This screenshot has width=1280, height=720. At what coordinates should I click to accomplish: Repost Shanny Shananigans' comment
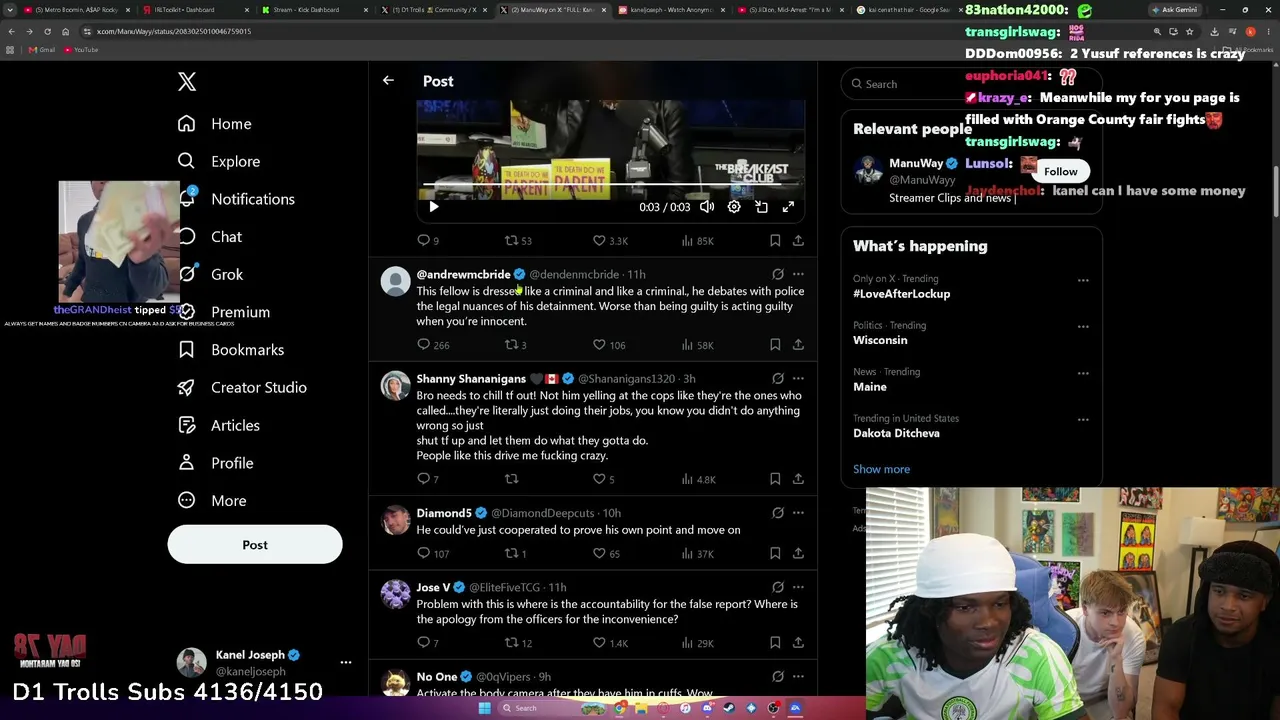[511, 479]
